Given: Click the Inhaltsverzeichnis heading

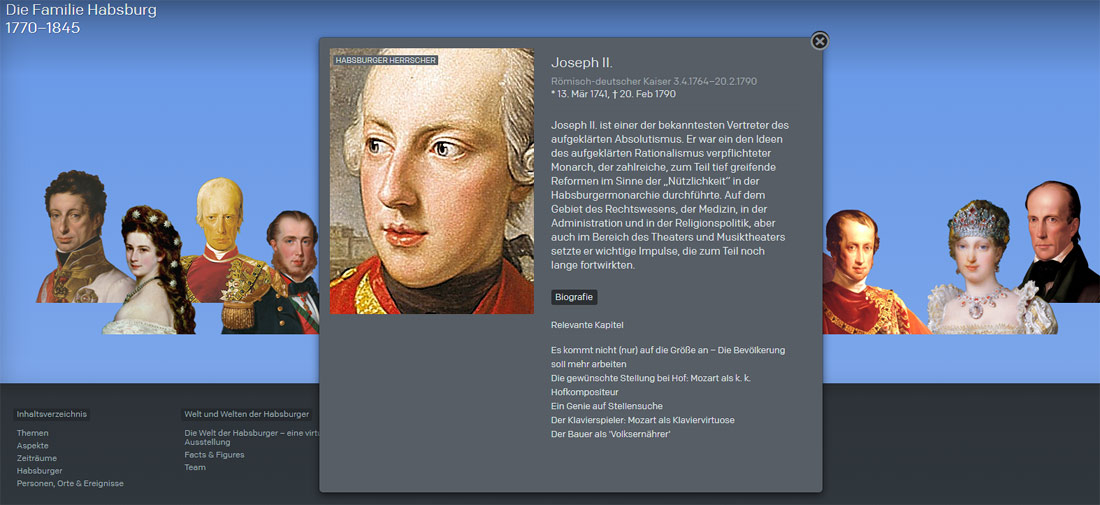Looking at the screenshot, I should [x=51, y=414].
